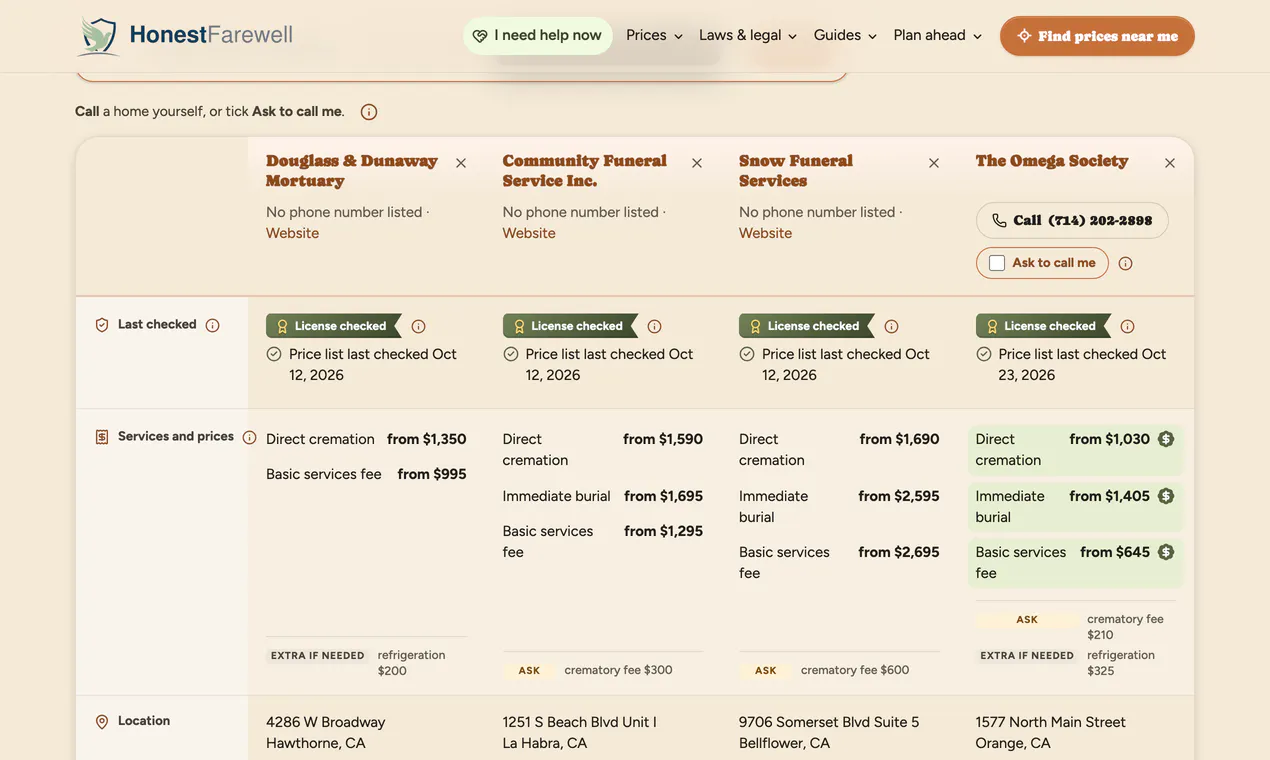Open the Guides dropdown
1270x760 pixels.
(845, 35)
